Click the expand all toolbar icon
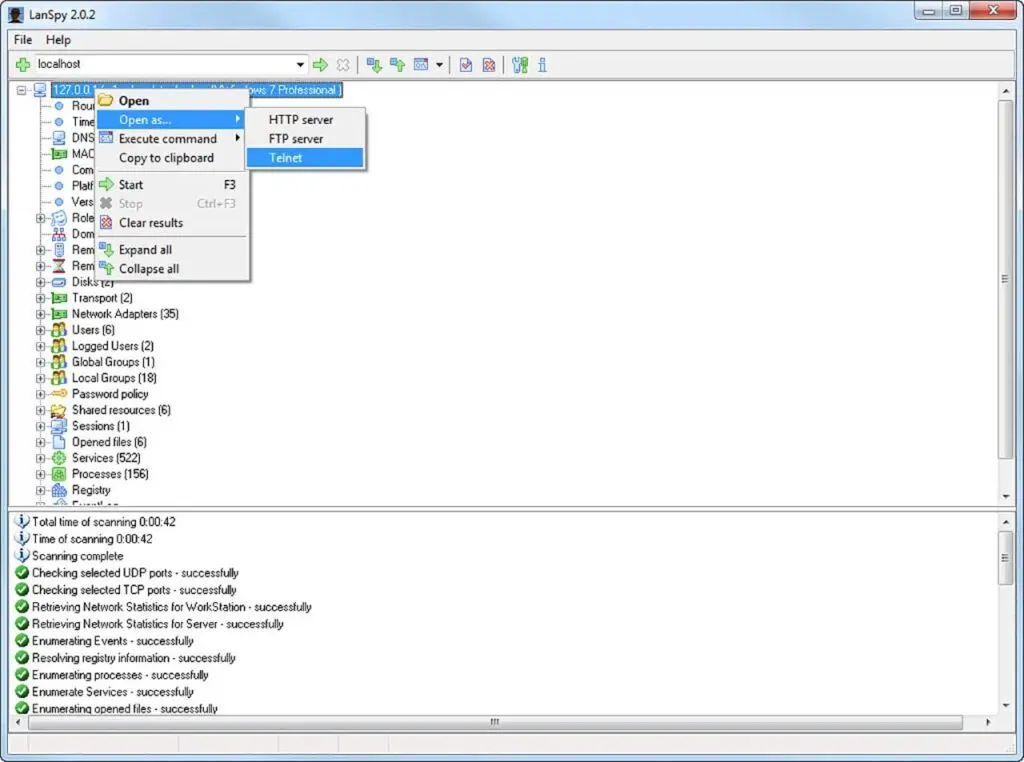The image size is (1024, 762). click(374, 65)
